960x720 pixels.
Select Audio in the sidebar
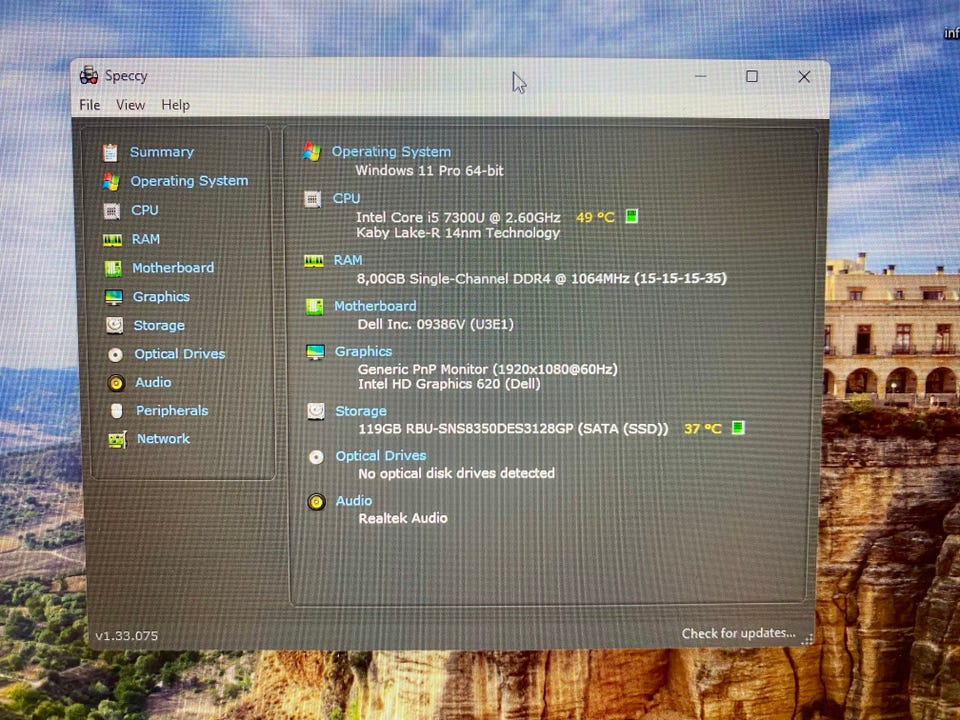point(153,383)
